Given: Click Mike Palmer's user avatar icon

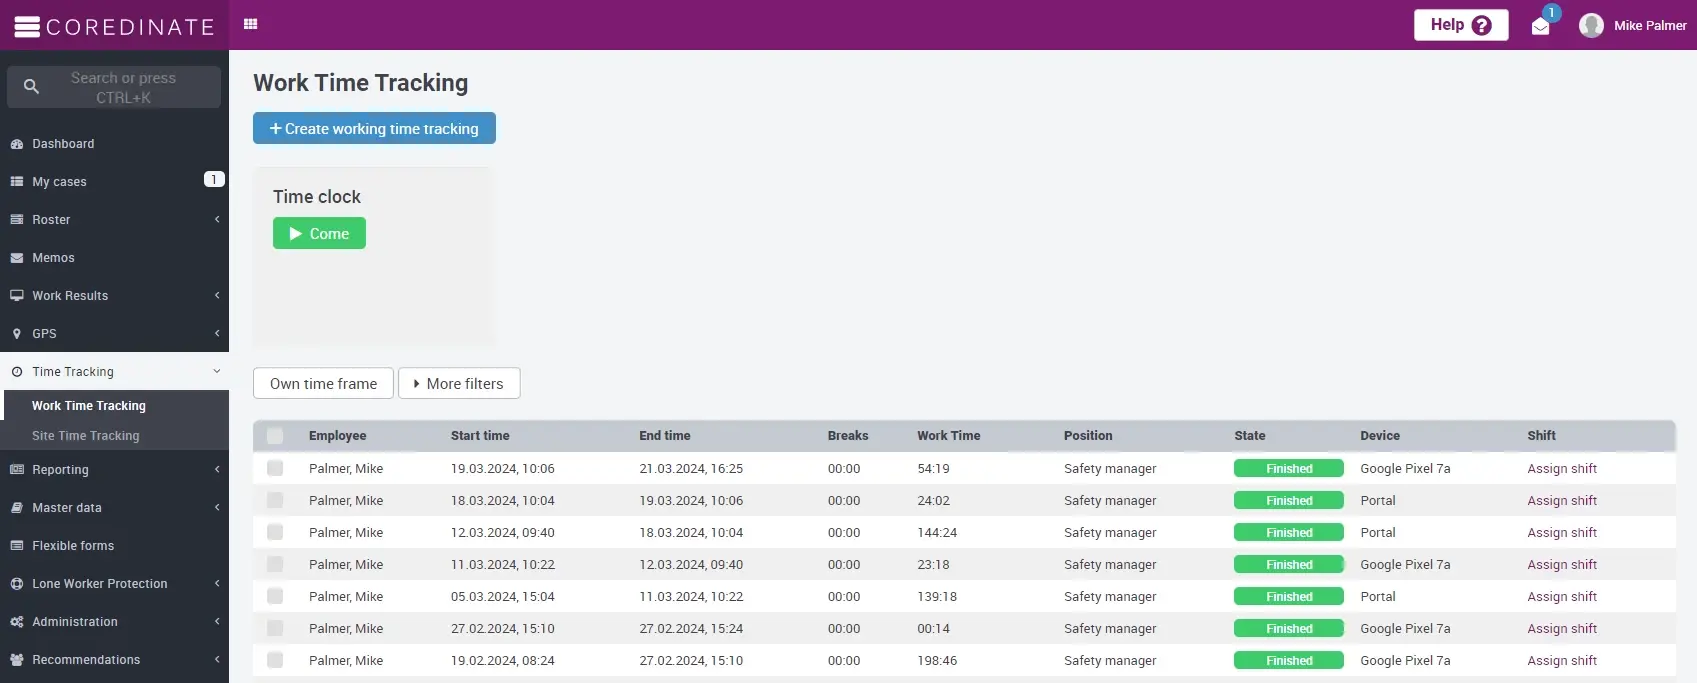Looking at the screenshot, I should click(x=1591, y=26).
